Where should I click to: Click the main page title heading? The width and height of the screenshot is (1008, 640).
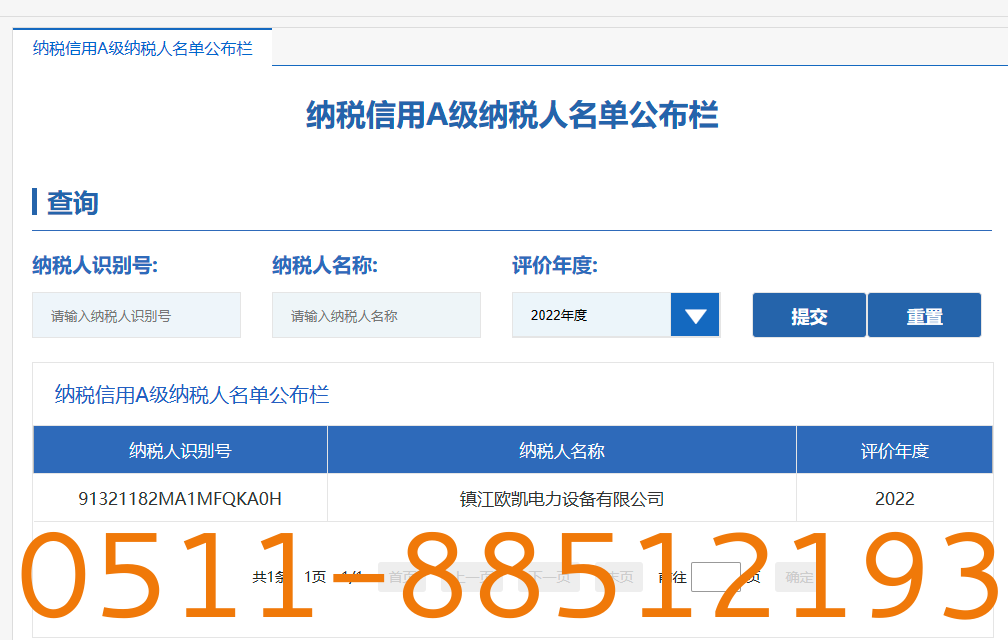tap(512, 115)
